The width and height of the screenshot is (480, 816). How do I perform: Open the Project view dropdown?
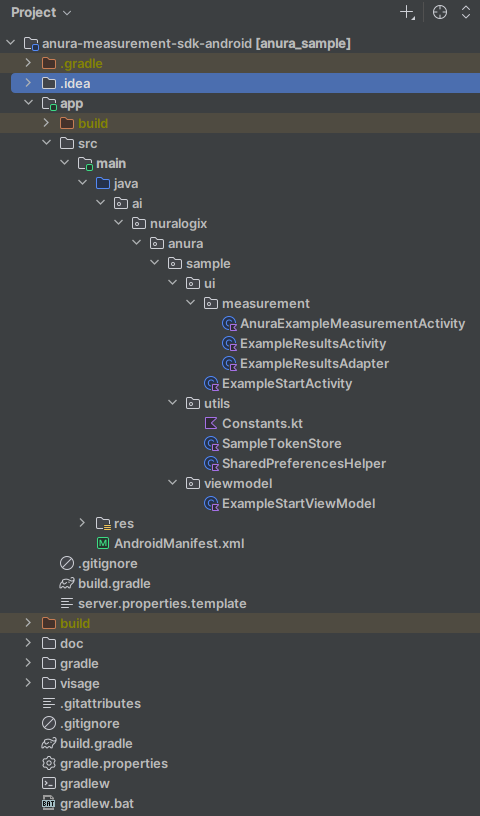[41, 12]
